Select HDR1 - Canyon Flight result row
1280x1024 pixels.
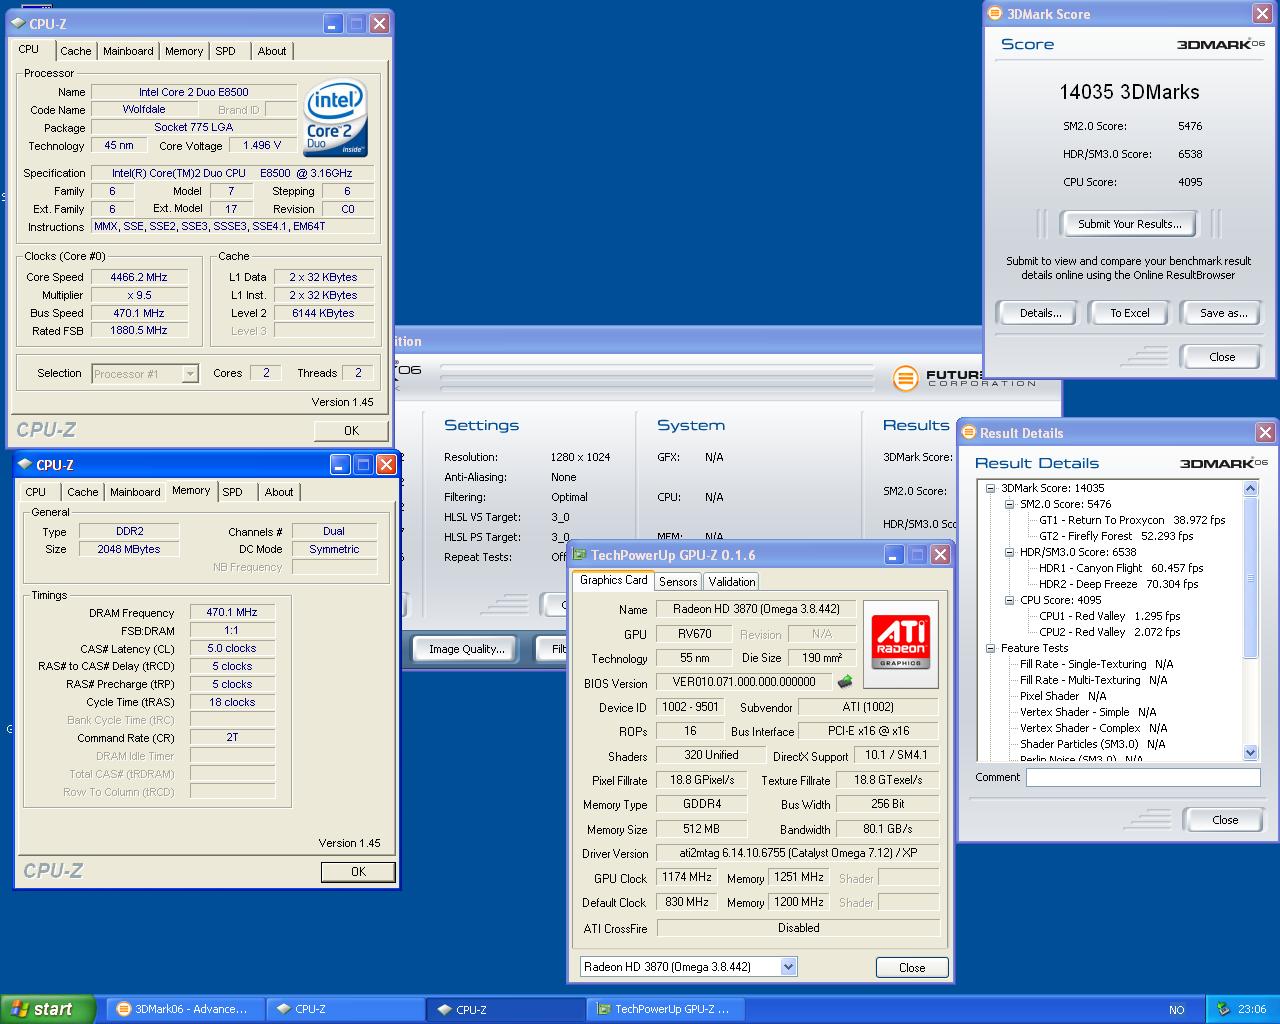1121,568
